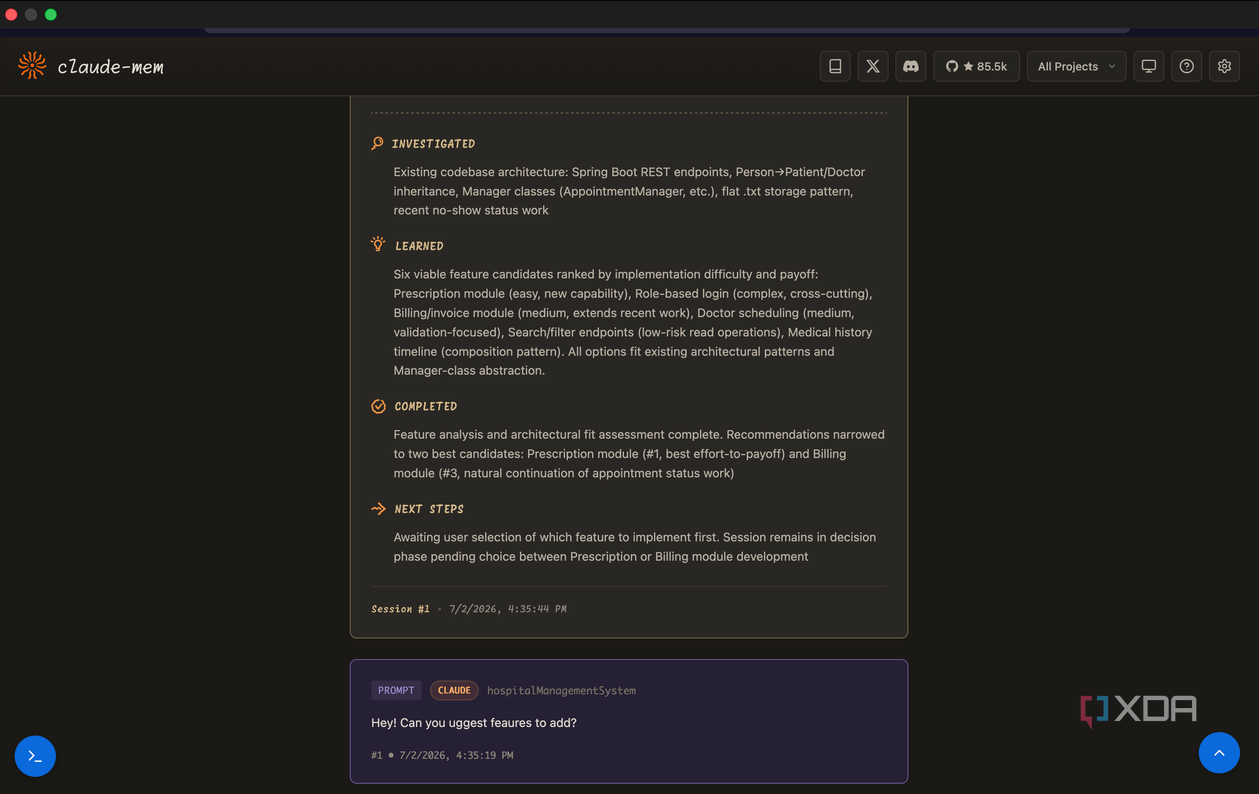Click the Learned lightbulb icon
The width and height of the screenshot is (1259, 794).
pos(378,244)
